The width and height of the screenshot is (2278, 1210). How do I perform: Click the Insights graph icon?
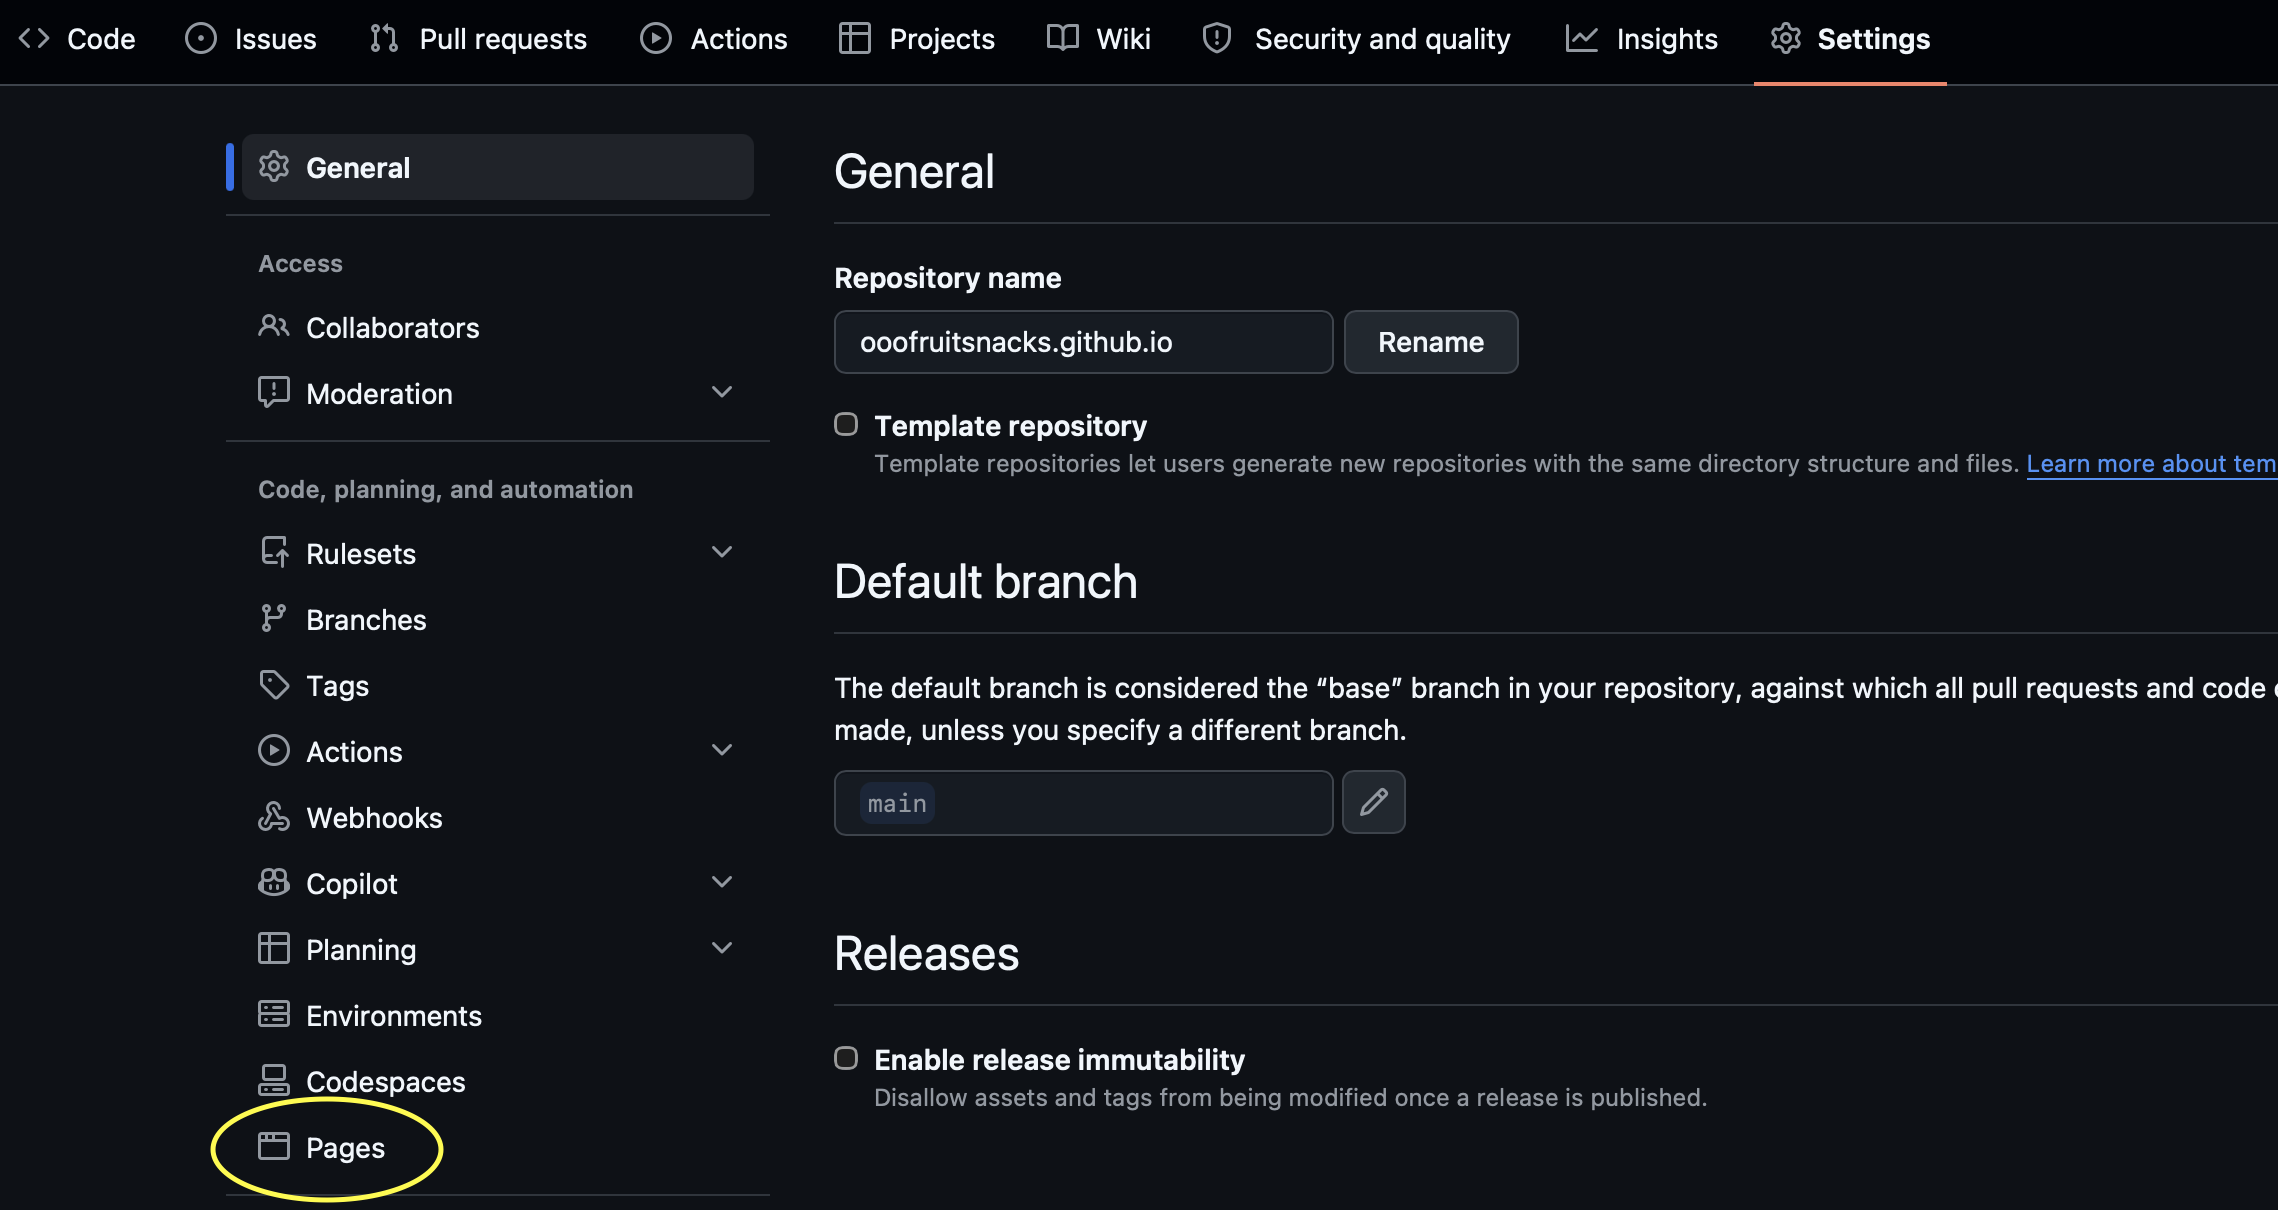coord(1582,38)
